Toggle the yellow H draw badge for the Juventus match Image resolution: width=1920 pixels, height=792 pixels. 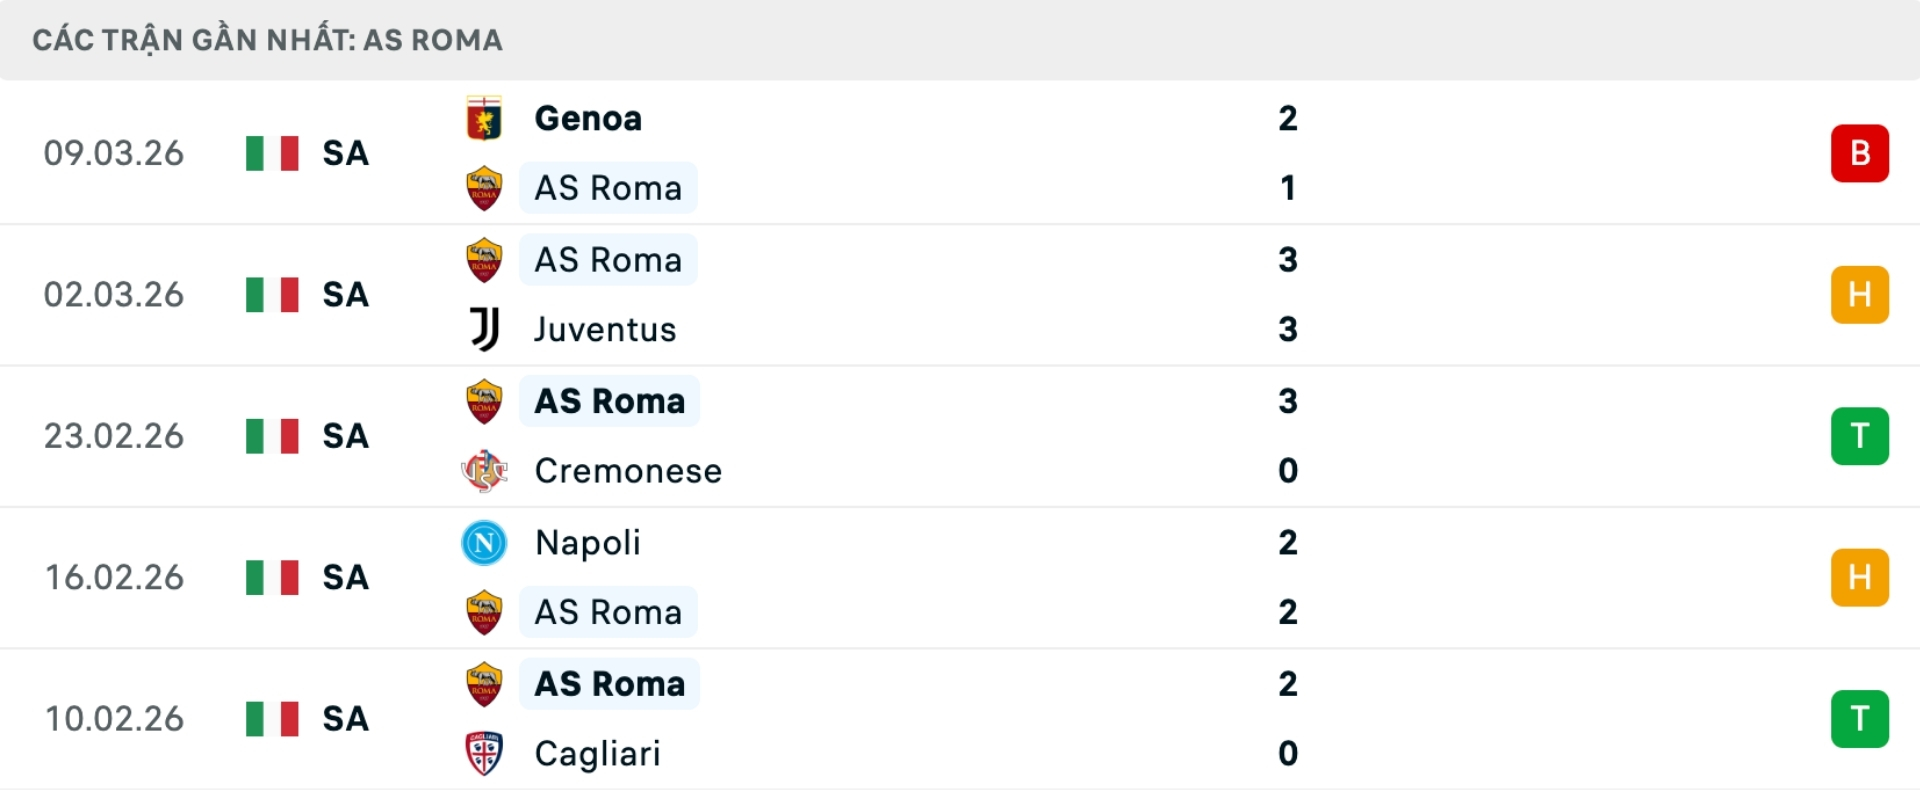click(x=1859, y=294)
